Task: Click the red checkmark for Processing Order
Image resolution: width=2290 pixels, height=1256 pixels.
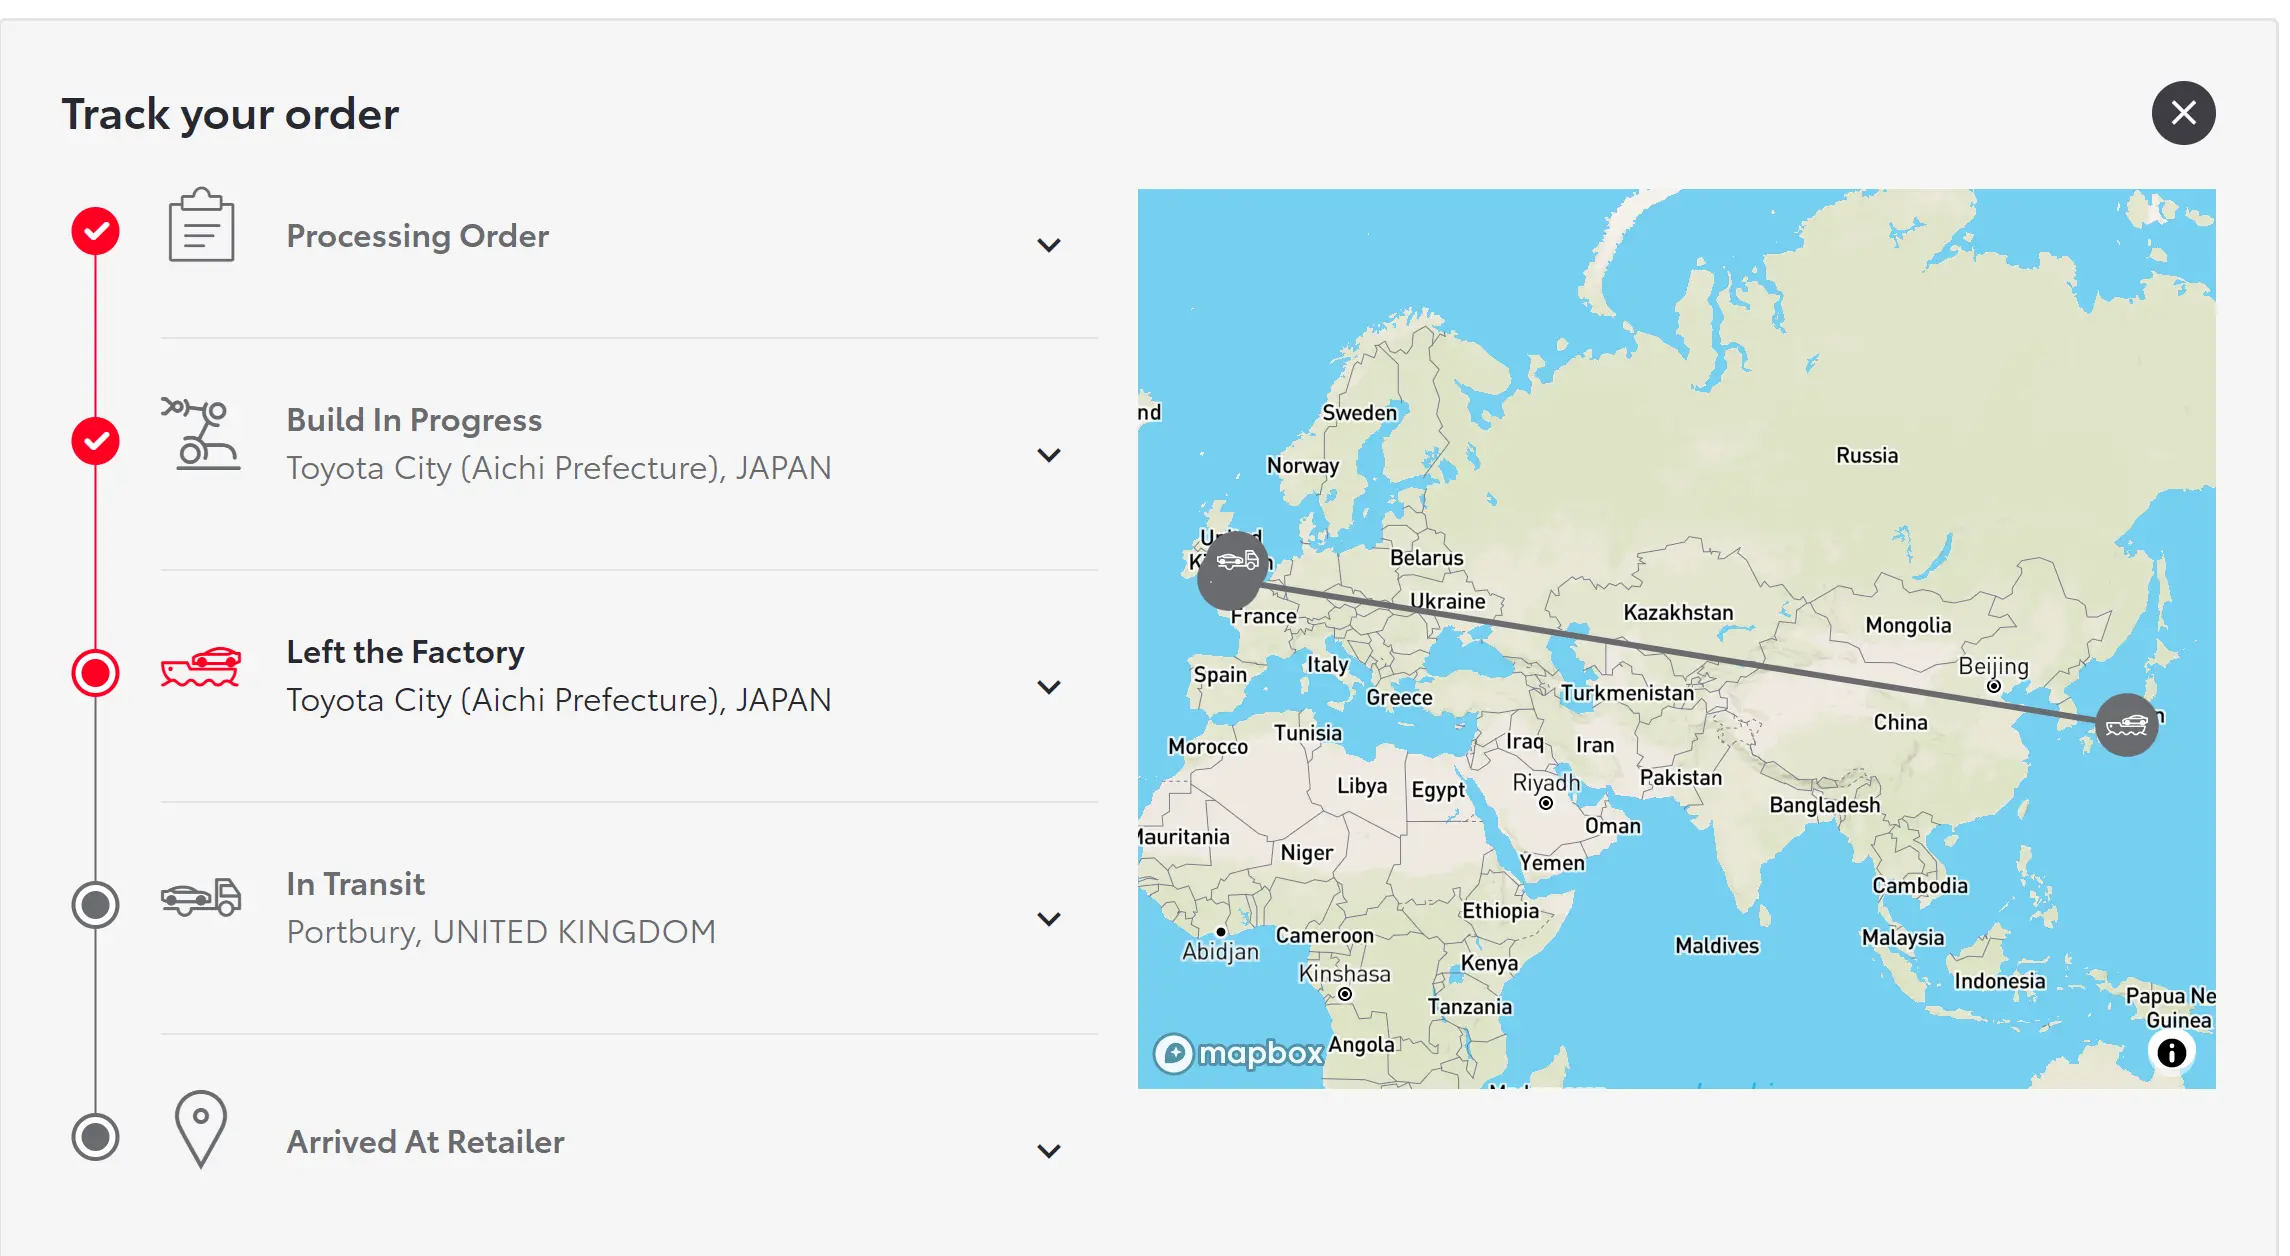Action: [95, 231]
